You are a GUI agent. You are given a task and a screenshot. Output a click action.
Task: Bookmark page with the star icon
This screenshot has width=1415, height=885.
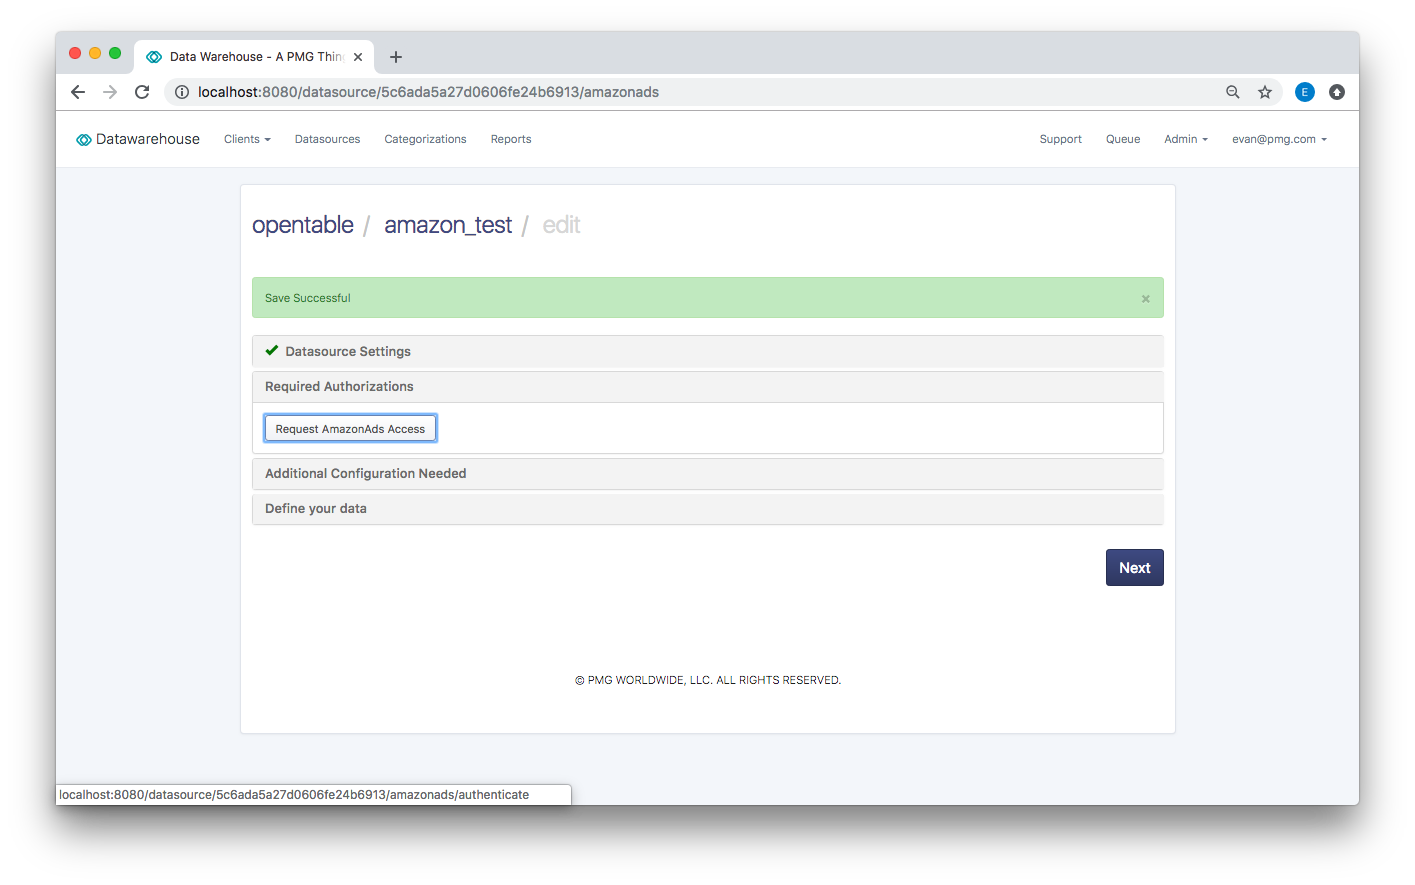[x=1265, y=92]
